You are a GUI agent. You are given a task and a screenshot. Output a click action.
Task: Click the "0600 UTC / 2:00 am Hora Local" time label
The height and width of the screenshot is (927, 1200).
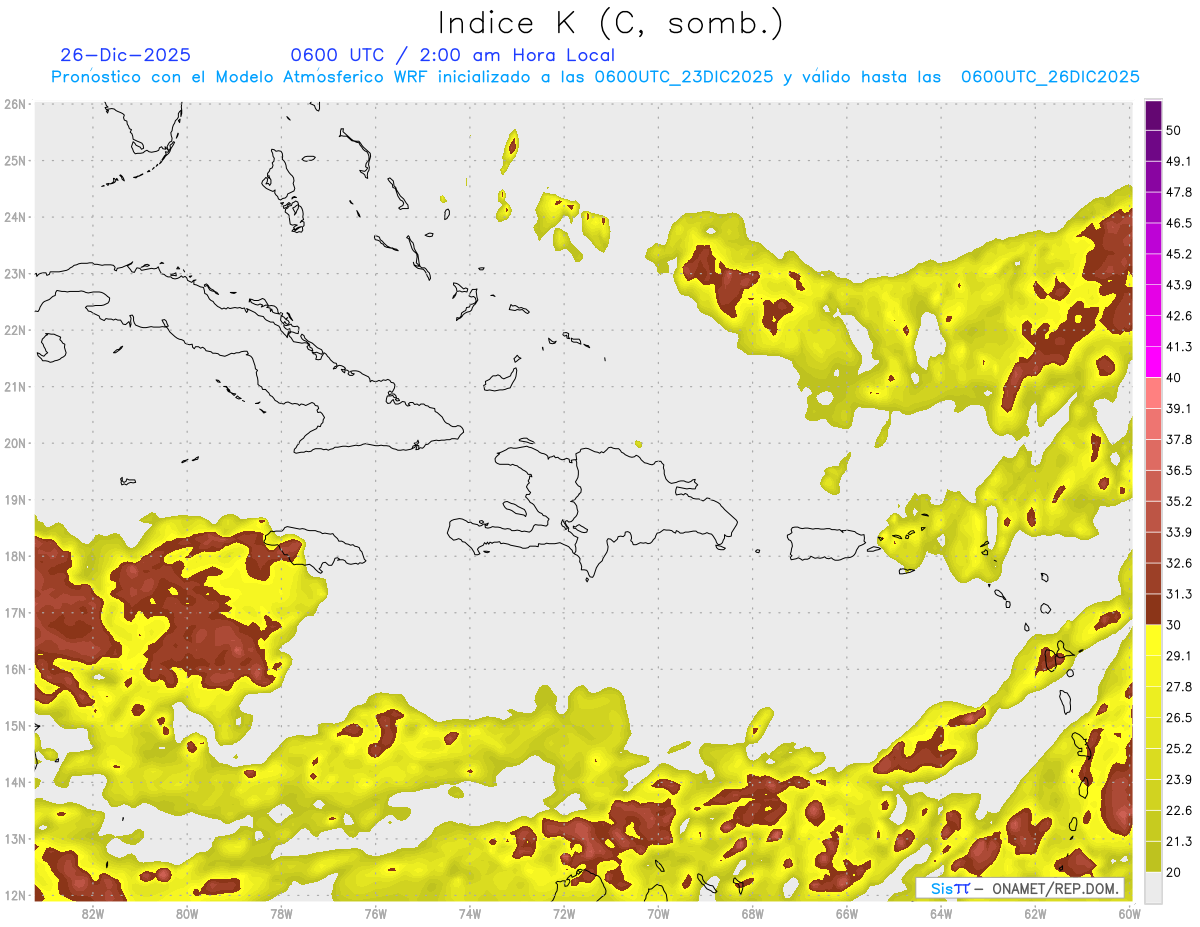pyautogui.click(x=453, y=55)
